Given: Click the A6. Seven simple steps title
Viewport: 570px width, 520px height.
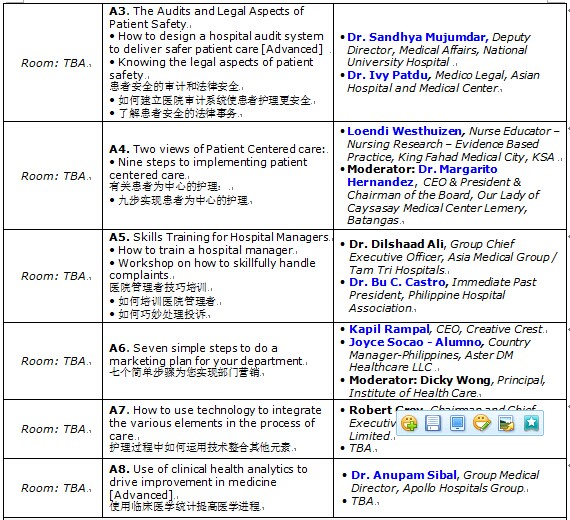Looking at the screenshot, I should coord(206,355).
